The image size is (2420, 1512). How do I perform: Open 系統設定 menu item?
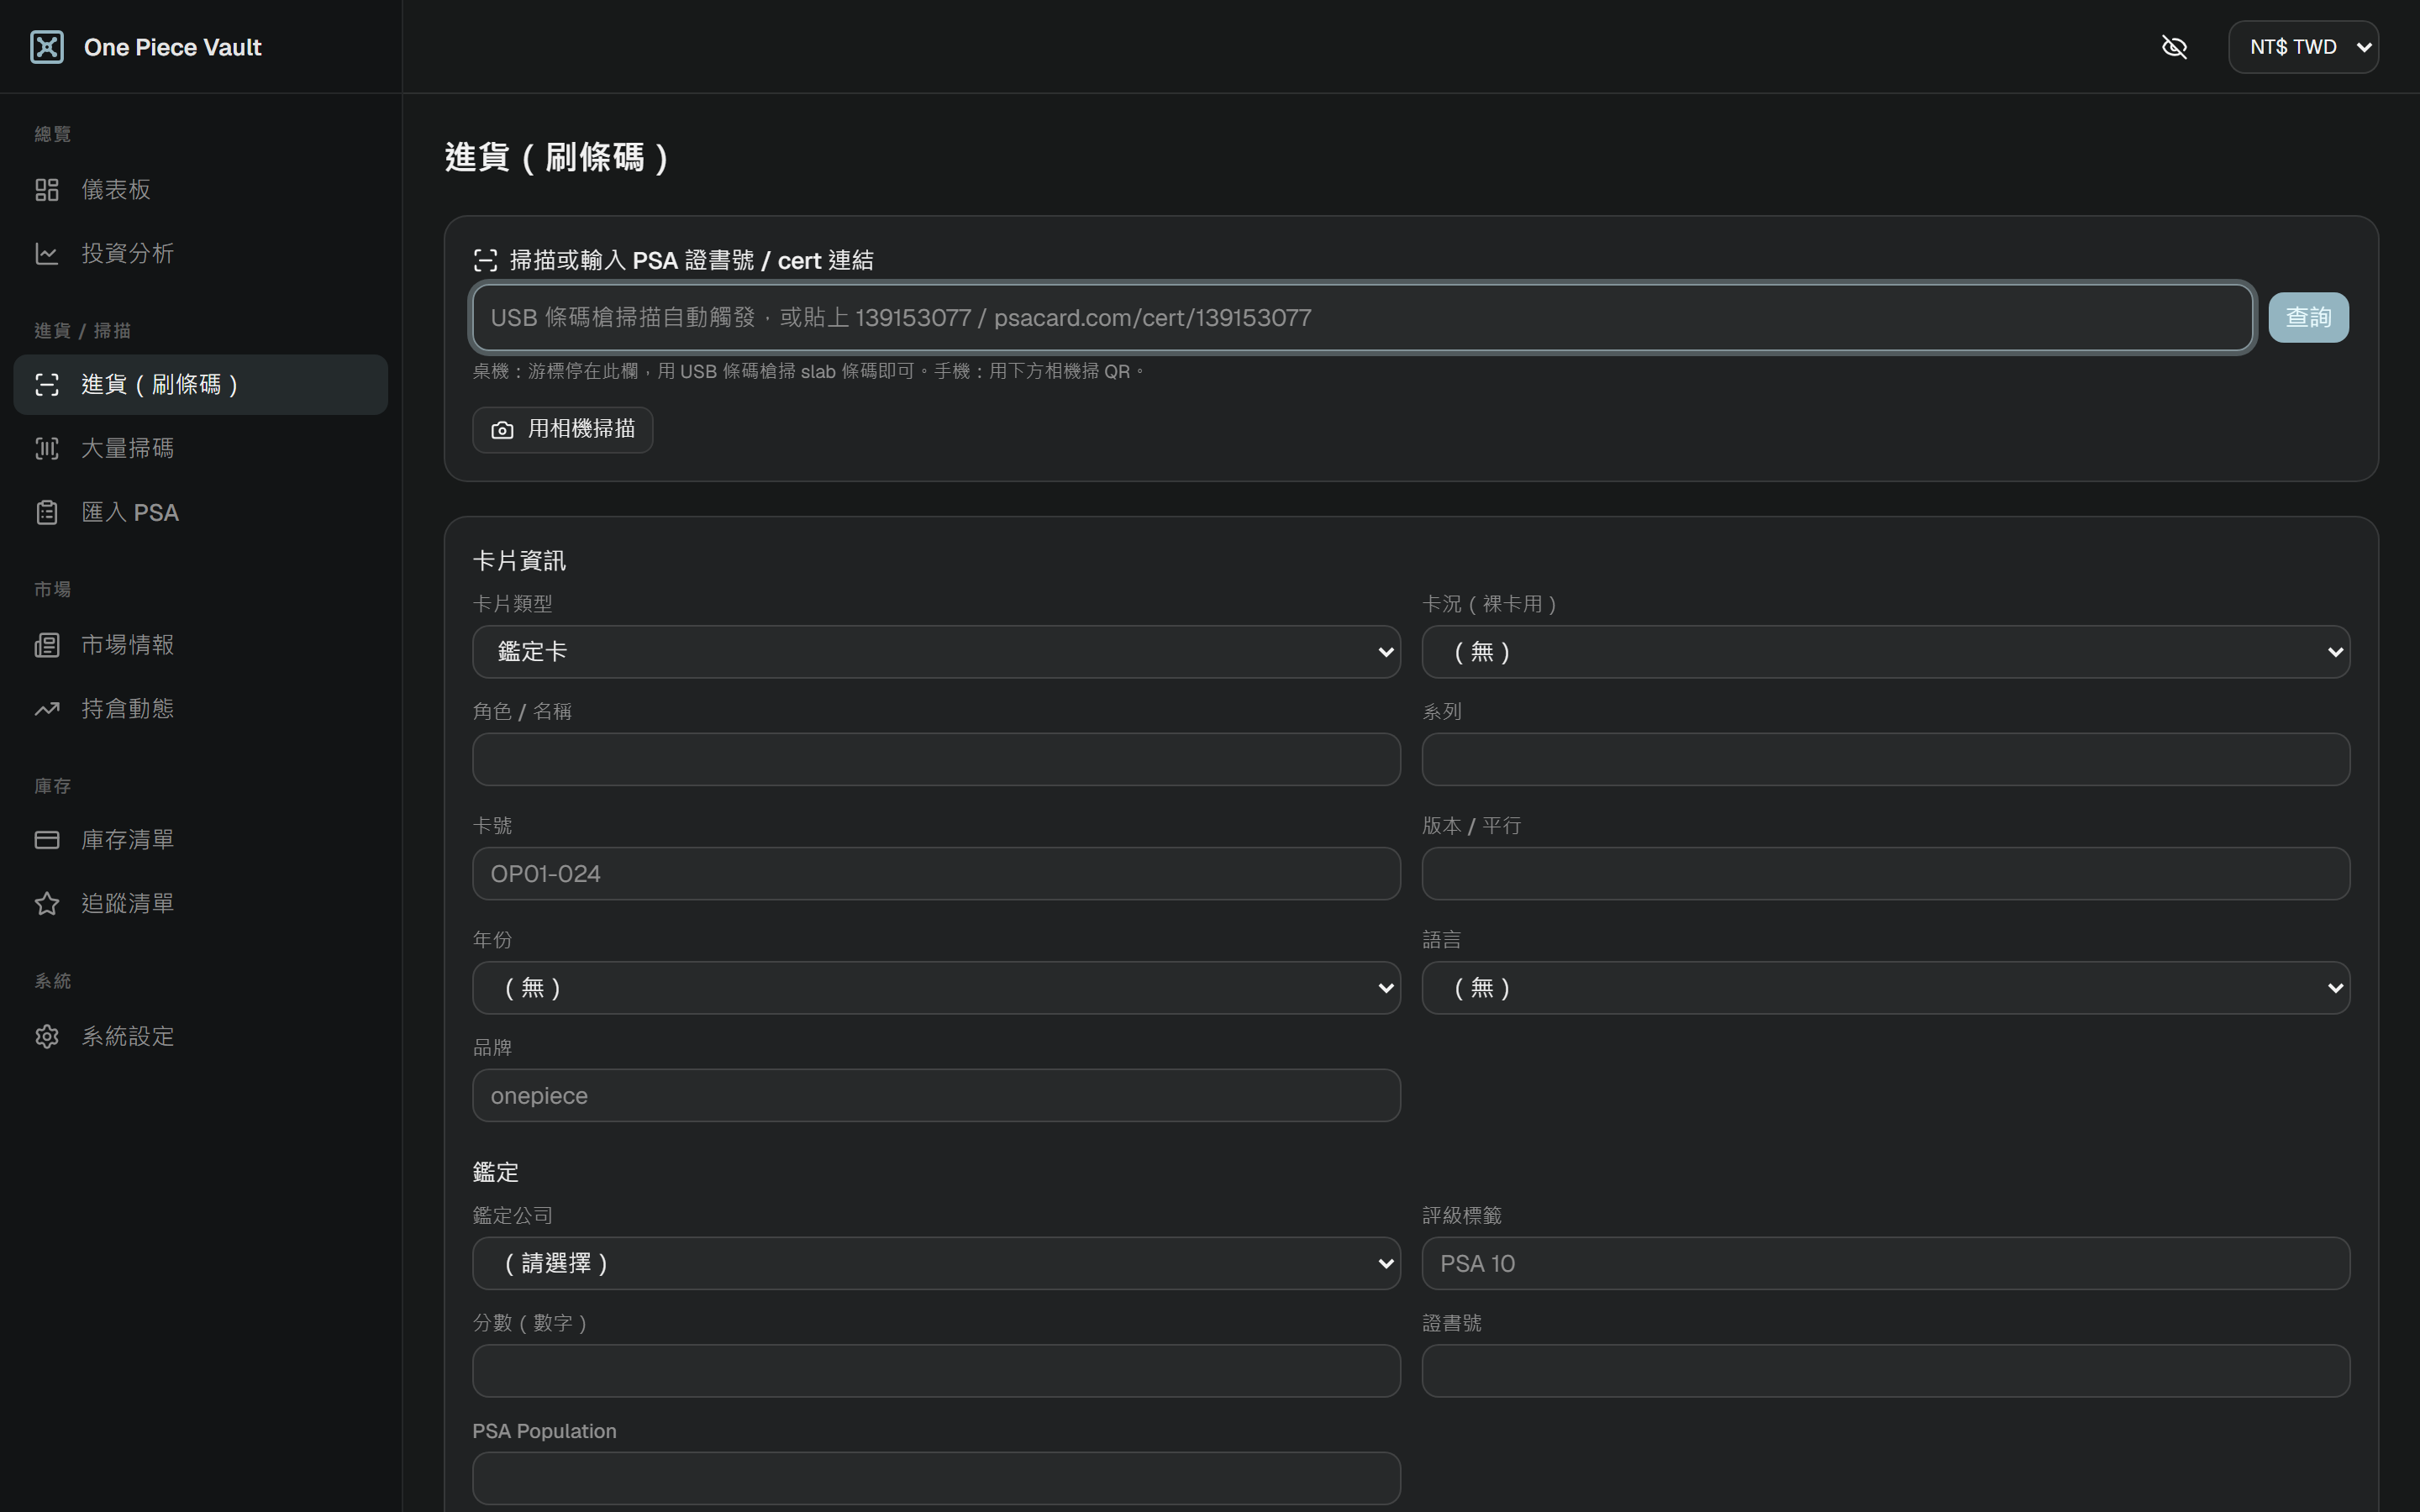coord(201,1036)
